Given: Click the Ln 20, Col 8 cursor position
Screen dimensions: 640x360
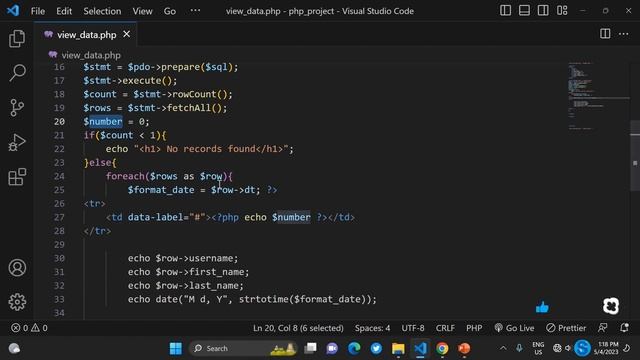Looking at the screenshot, I should click(298, 328).
